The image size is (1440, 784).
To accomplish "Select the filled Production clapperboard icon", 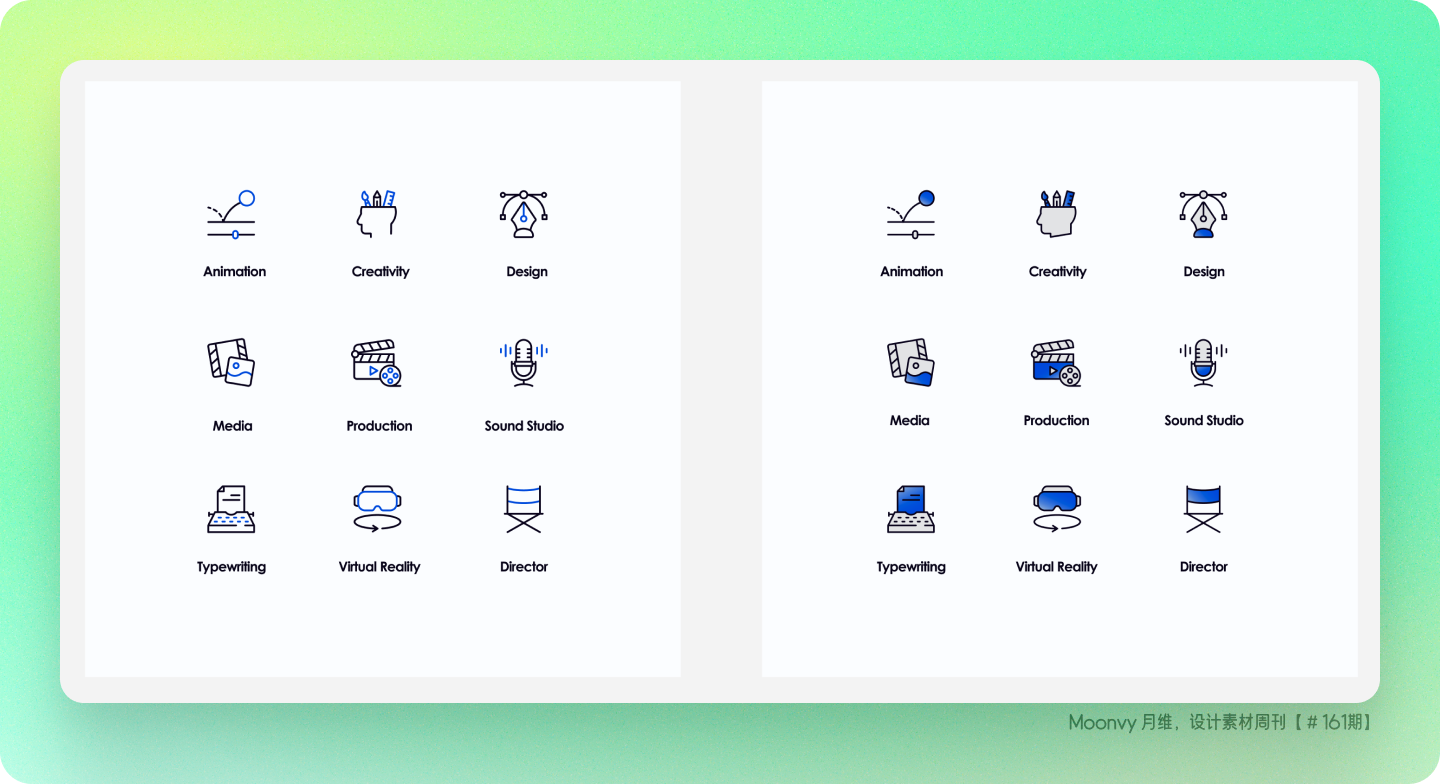I will (1056, 363).
